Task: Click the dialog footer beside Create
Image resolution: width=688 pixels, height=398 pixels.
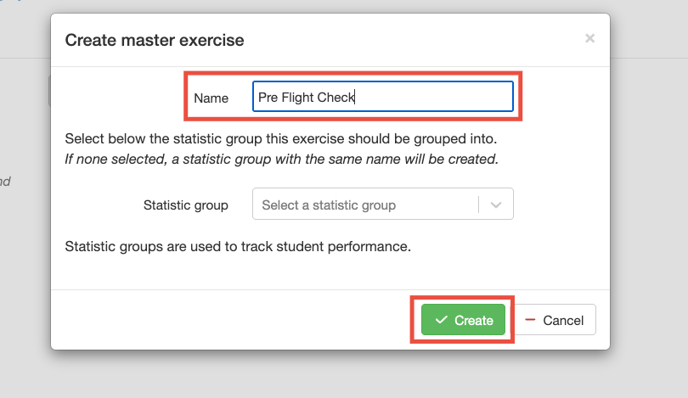Action: coord(233,319)
